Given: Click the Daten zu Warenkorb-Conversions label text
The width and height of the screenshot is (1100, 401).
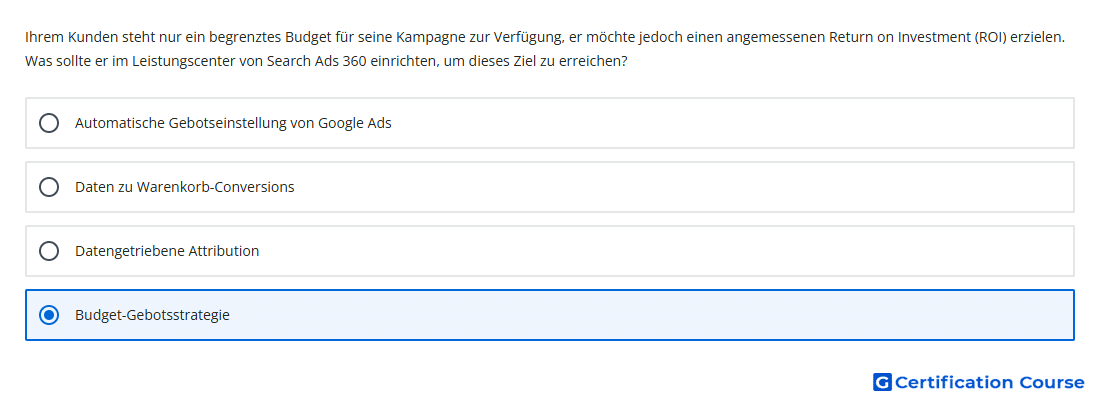Looking at the screenshot, I should tap(185, 187).
